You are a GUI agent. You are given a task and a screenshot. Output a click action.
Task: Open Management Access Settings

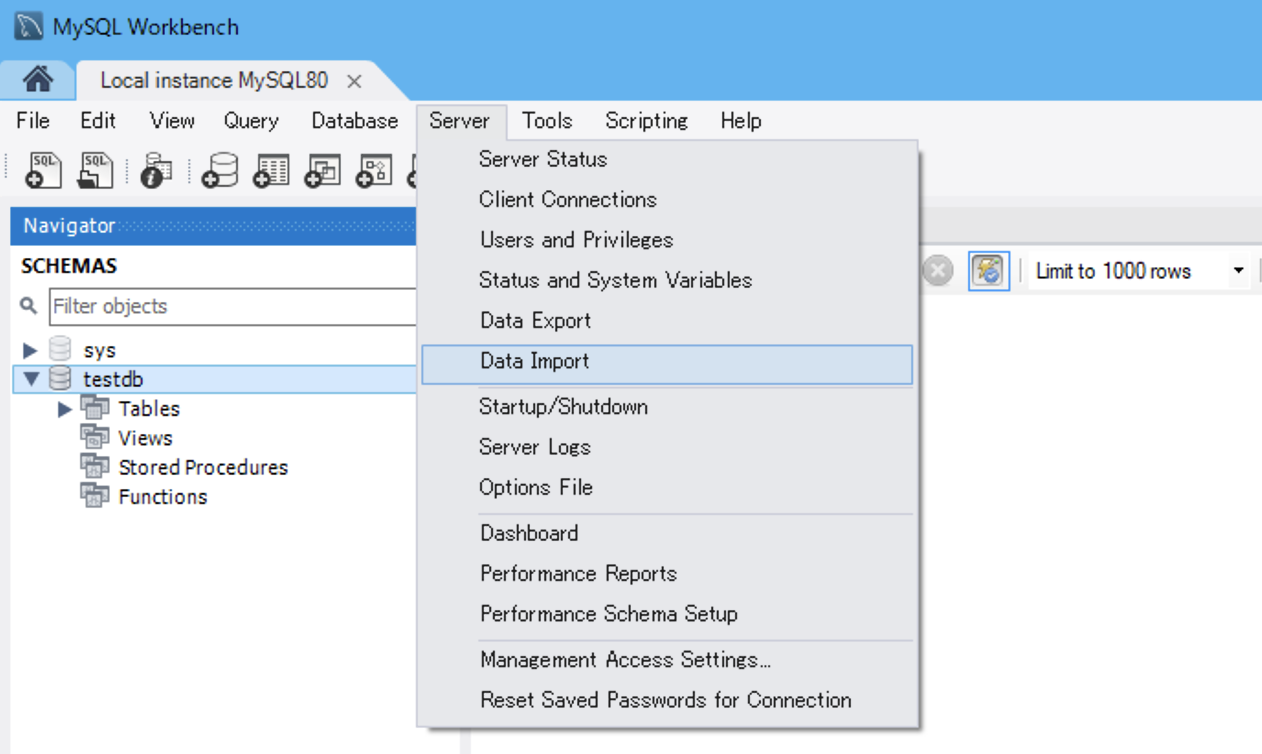click(667, 660)
